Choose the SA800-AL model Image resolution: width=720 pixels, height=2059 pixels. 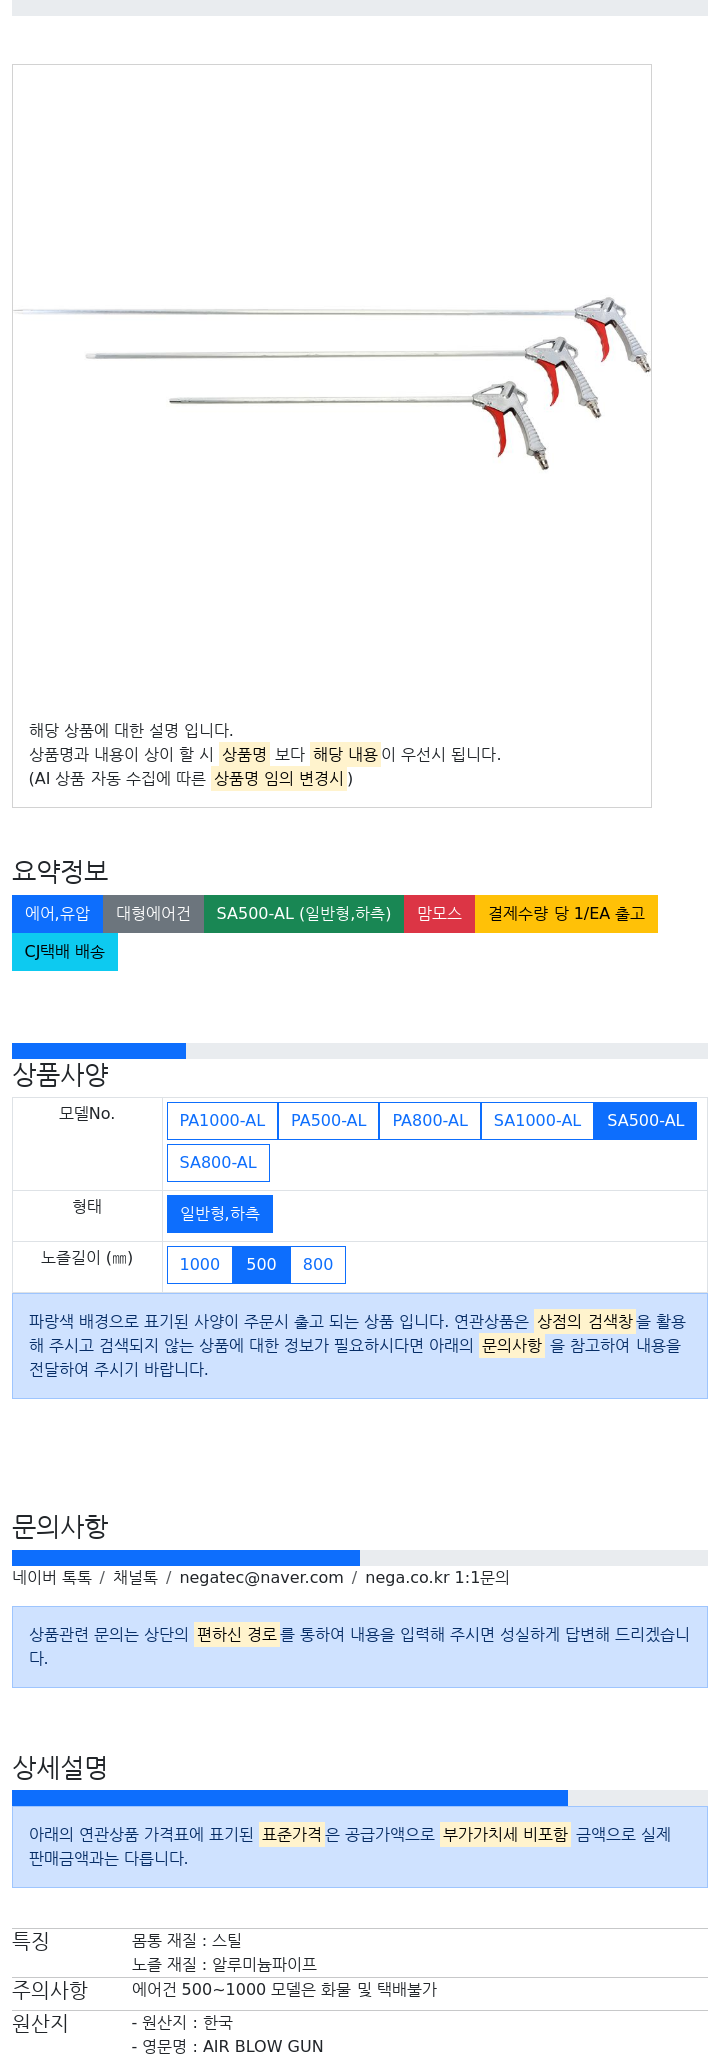click(218, 1163)
